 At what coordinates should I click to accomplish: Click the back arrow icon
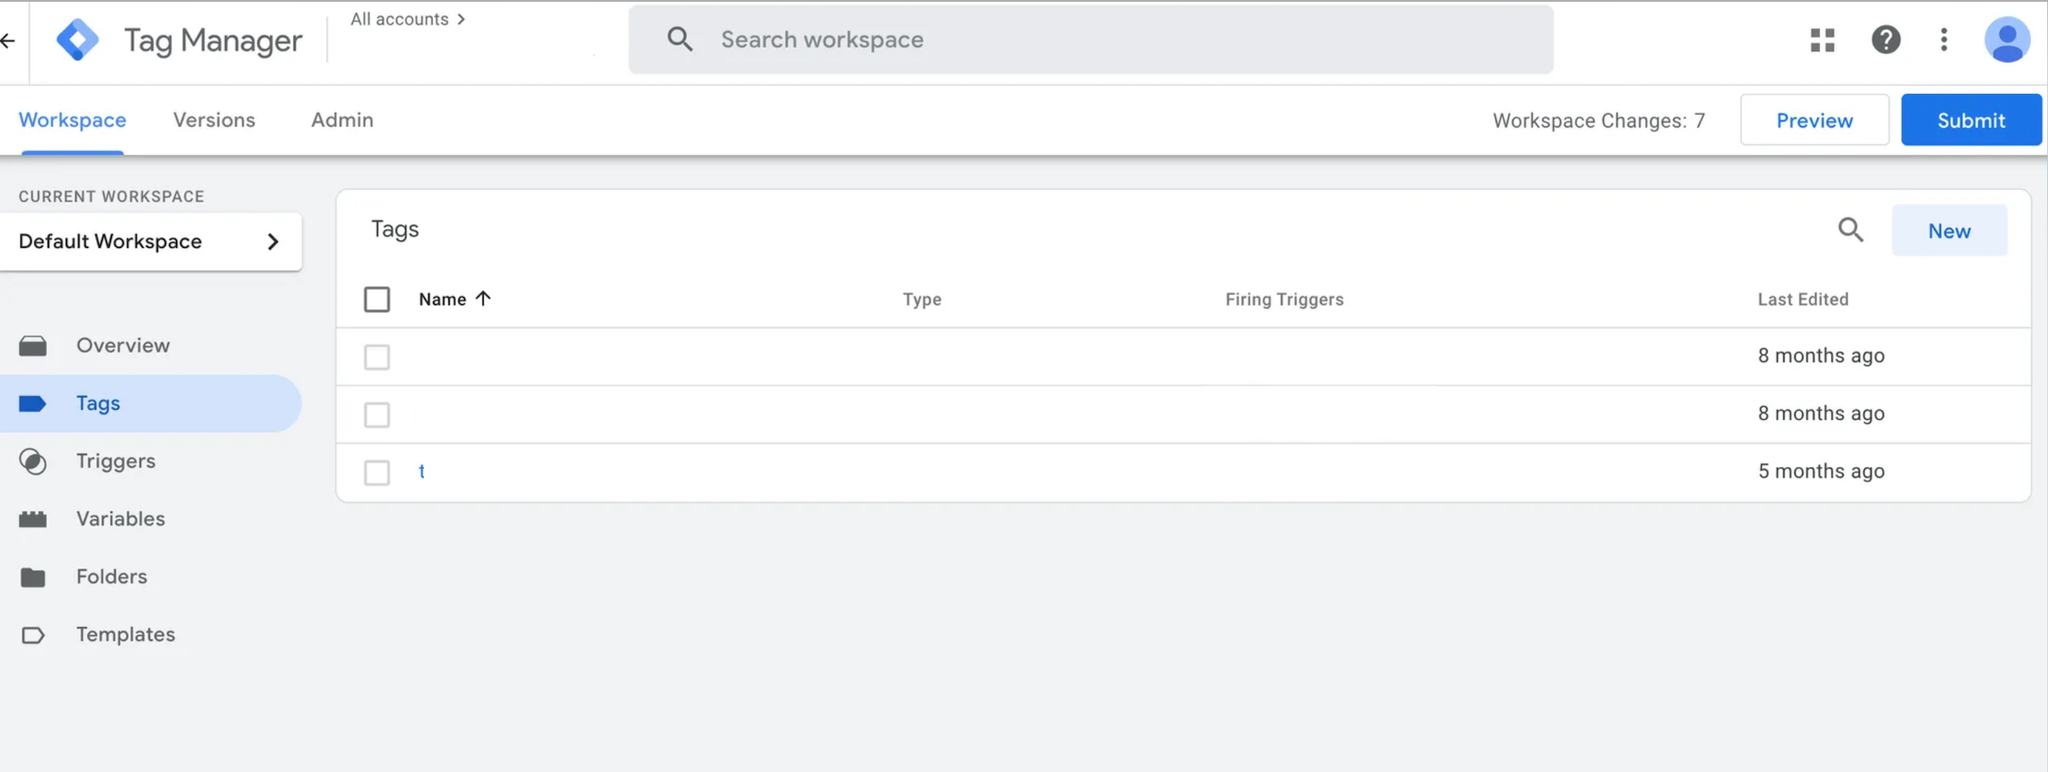coord(8,40)
